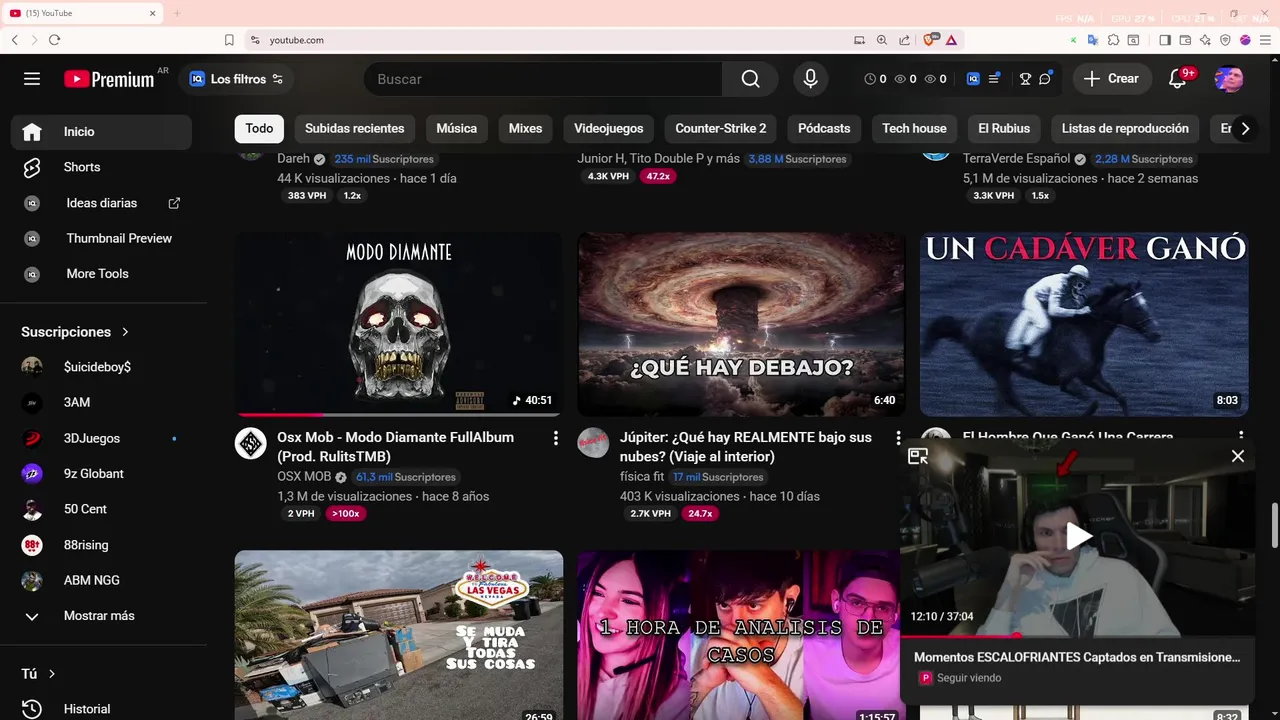Open Google Translate extension icon
This screenshot has width=1280, height=720.
pos(1093,40)
